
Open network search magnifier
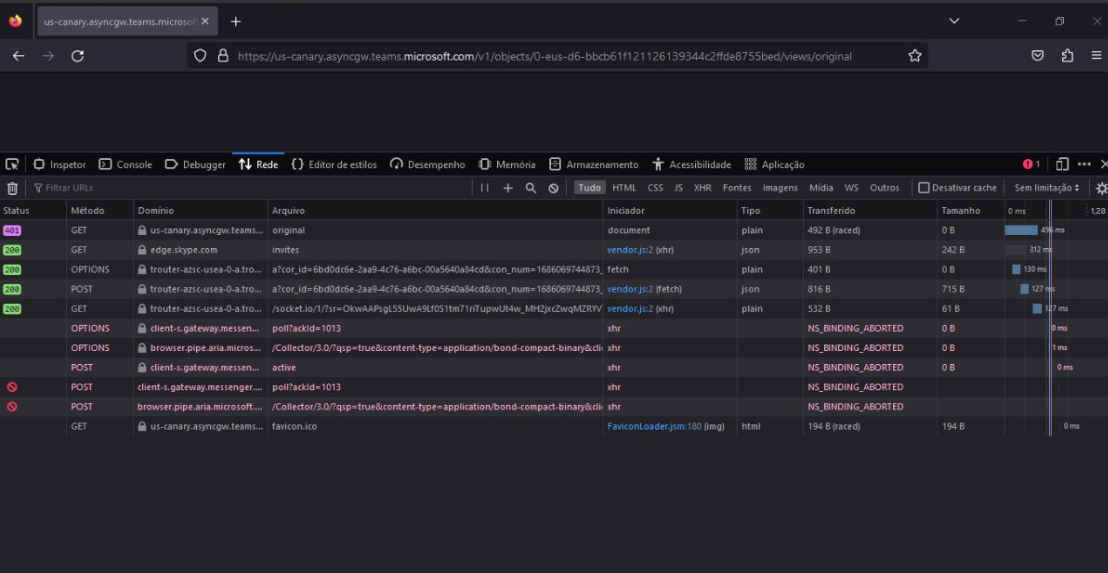(x=531, y=188)
